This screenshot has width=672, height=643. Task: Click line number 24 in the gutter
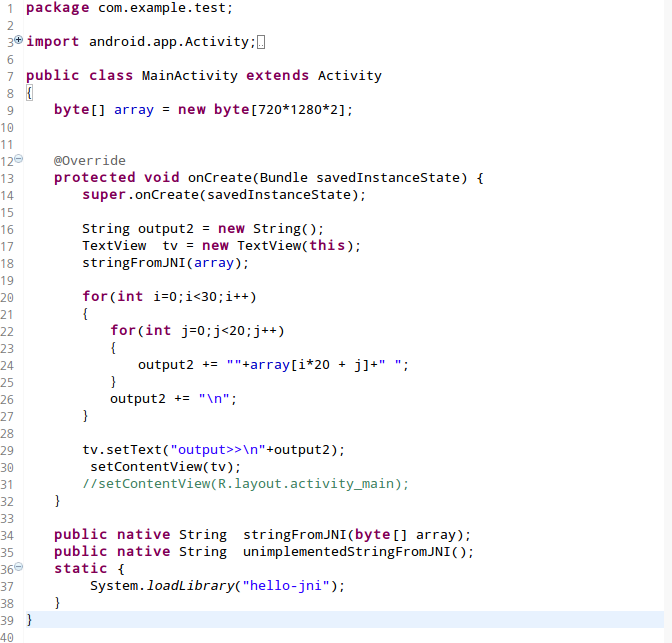tap(7, 366)
